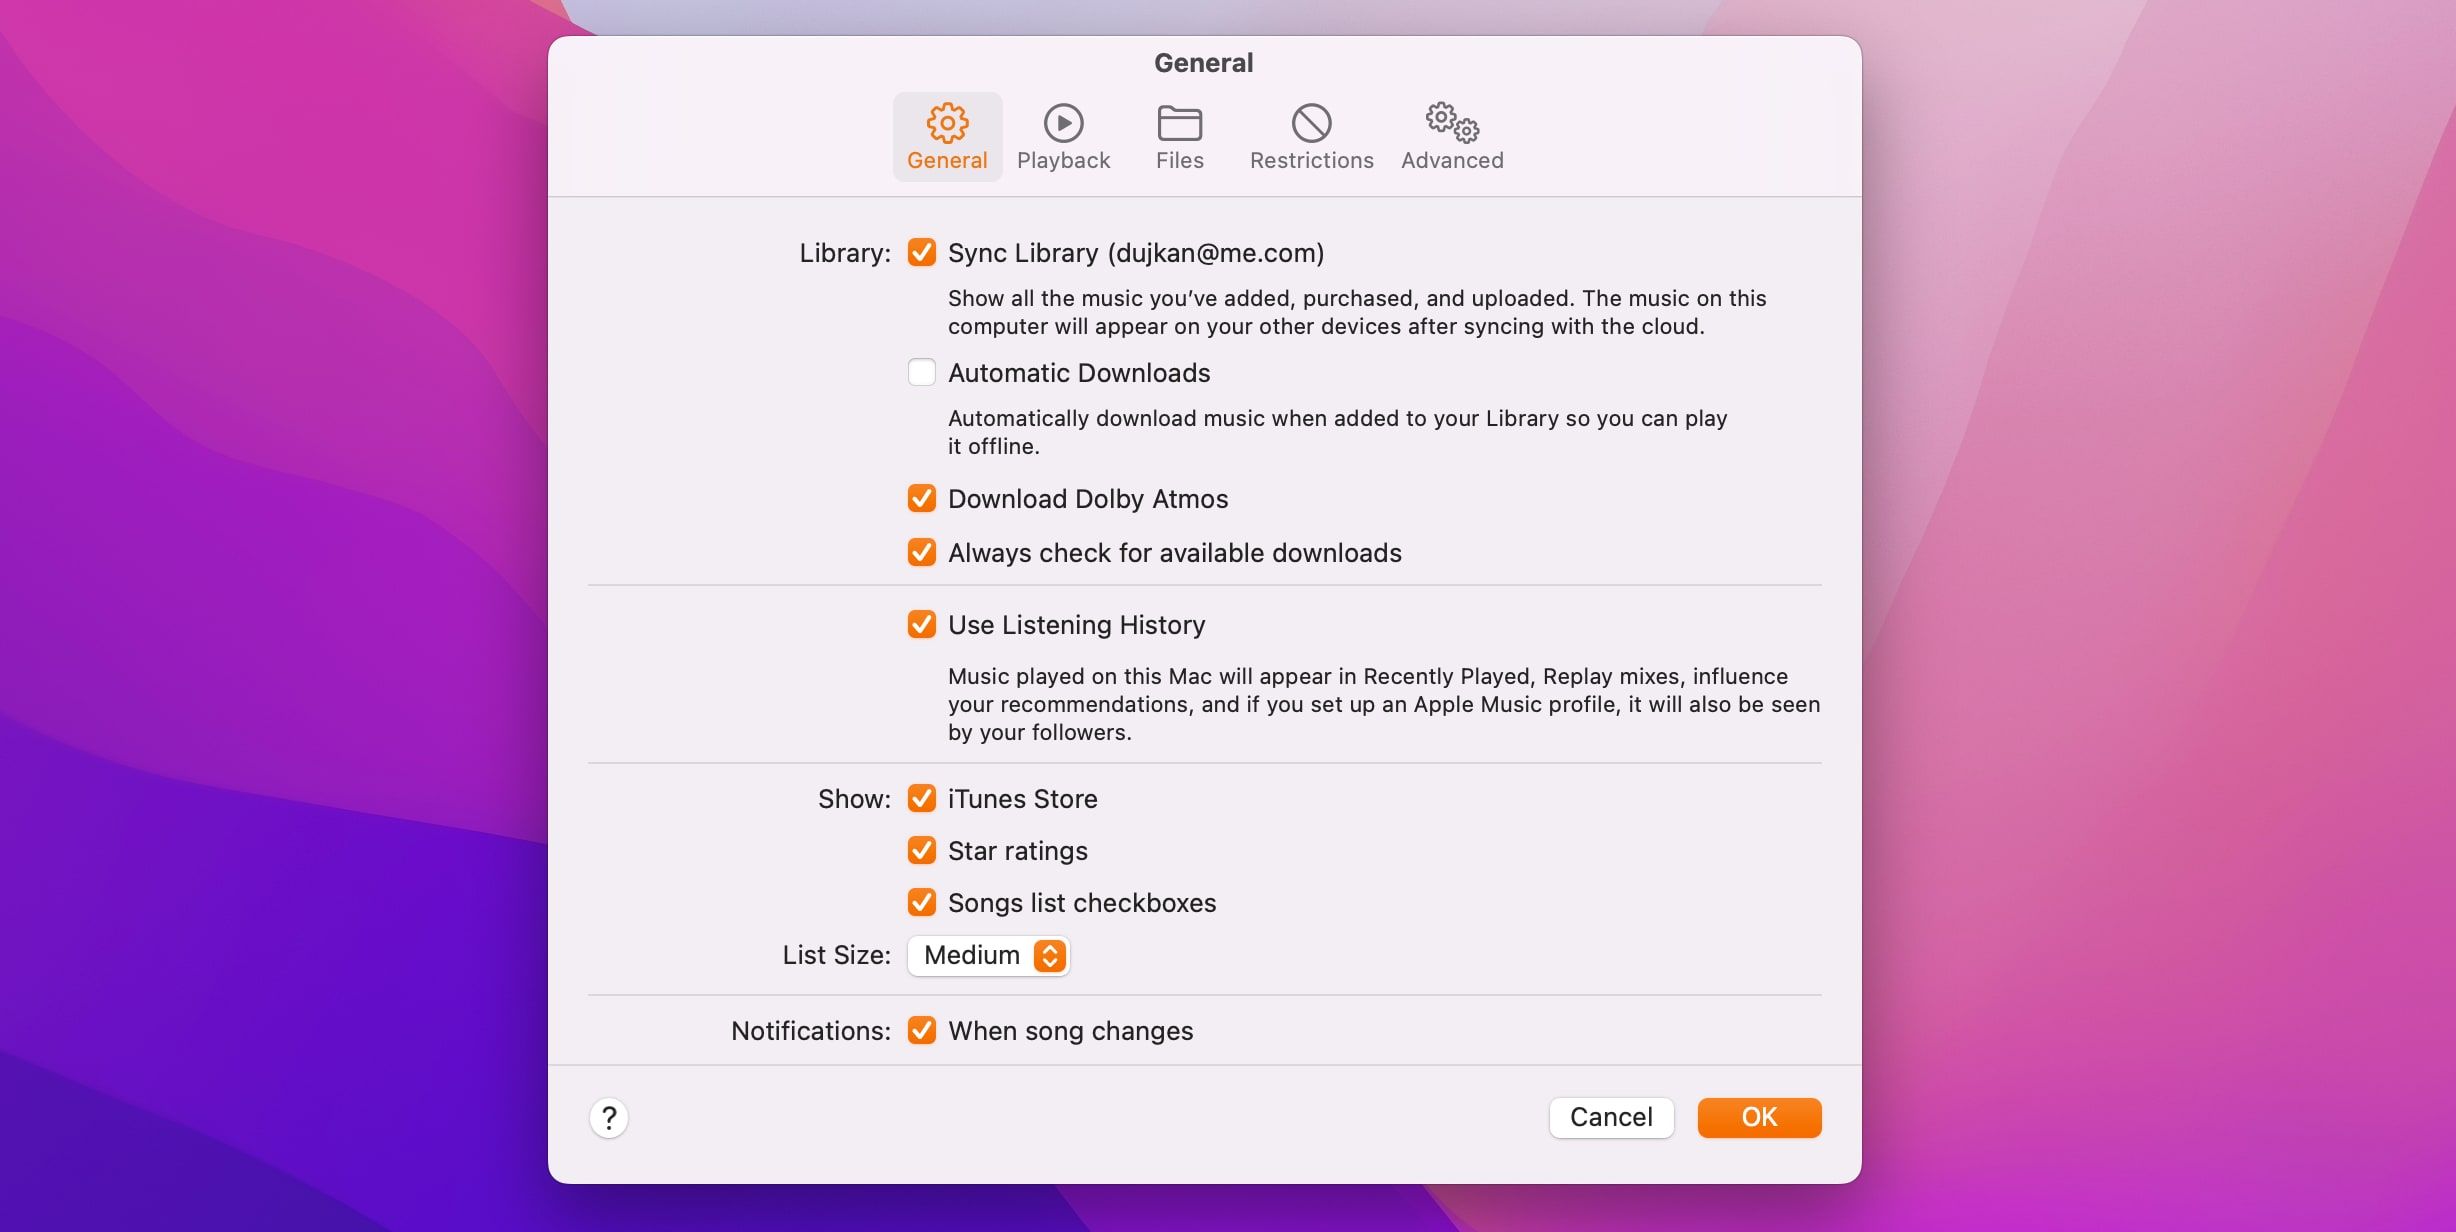This screenshot has width=2456, height=1232.
Task: Disable Download Dolby Atmos
Action: (921, 498)
